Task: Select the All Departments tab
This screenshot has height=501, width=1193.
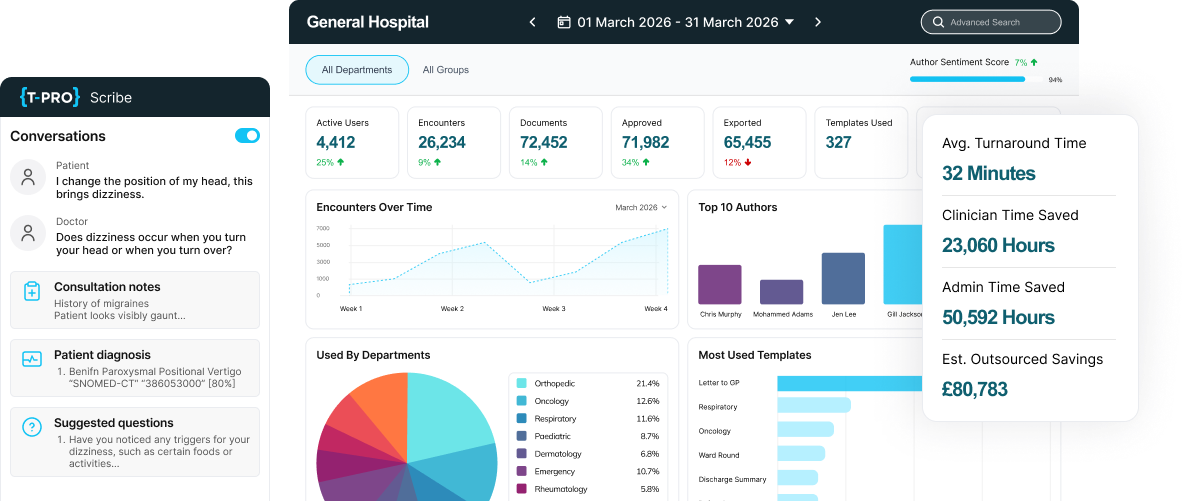Action: (x=357, y=70)
